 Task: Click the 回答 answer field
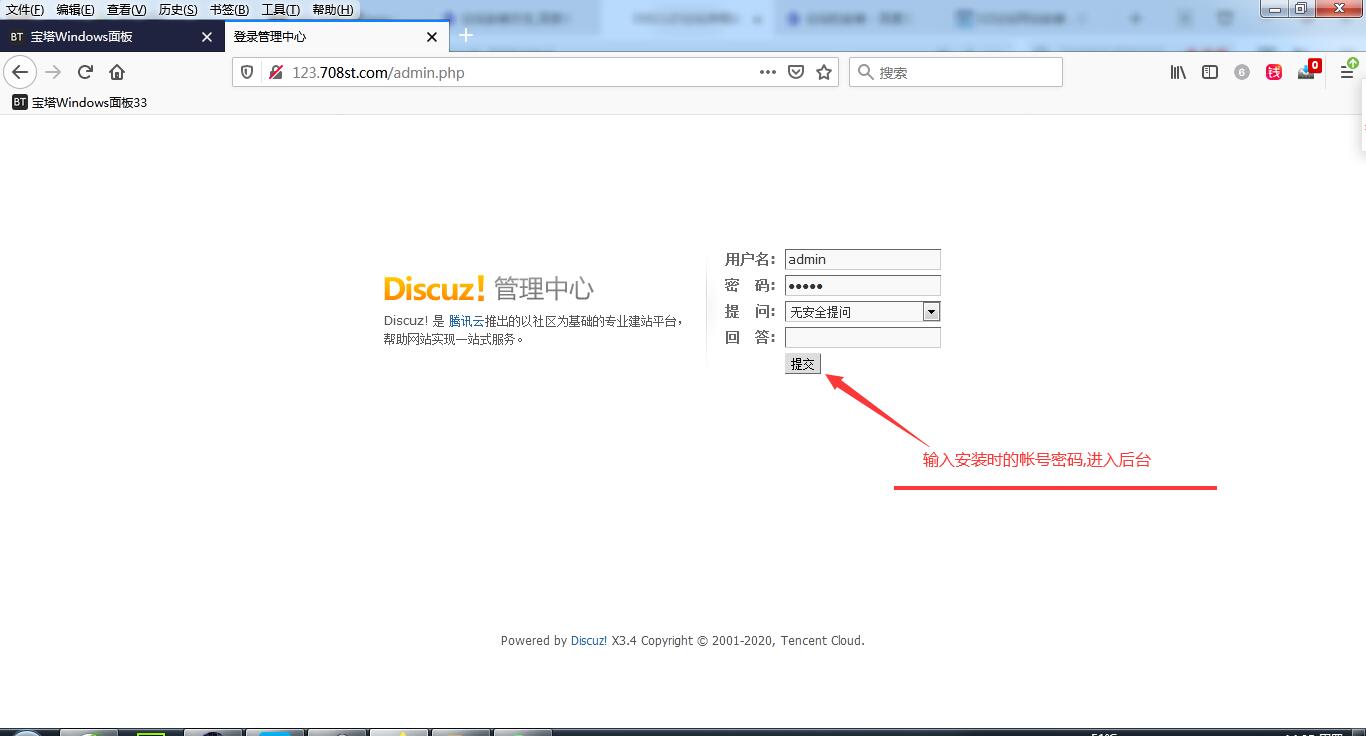click(863, 338)
